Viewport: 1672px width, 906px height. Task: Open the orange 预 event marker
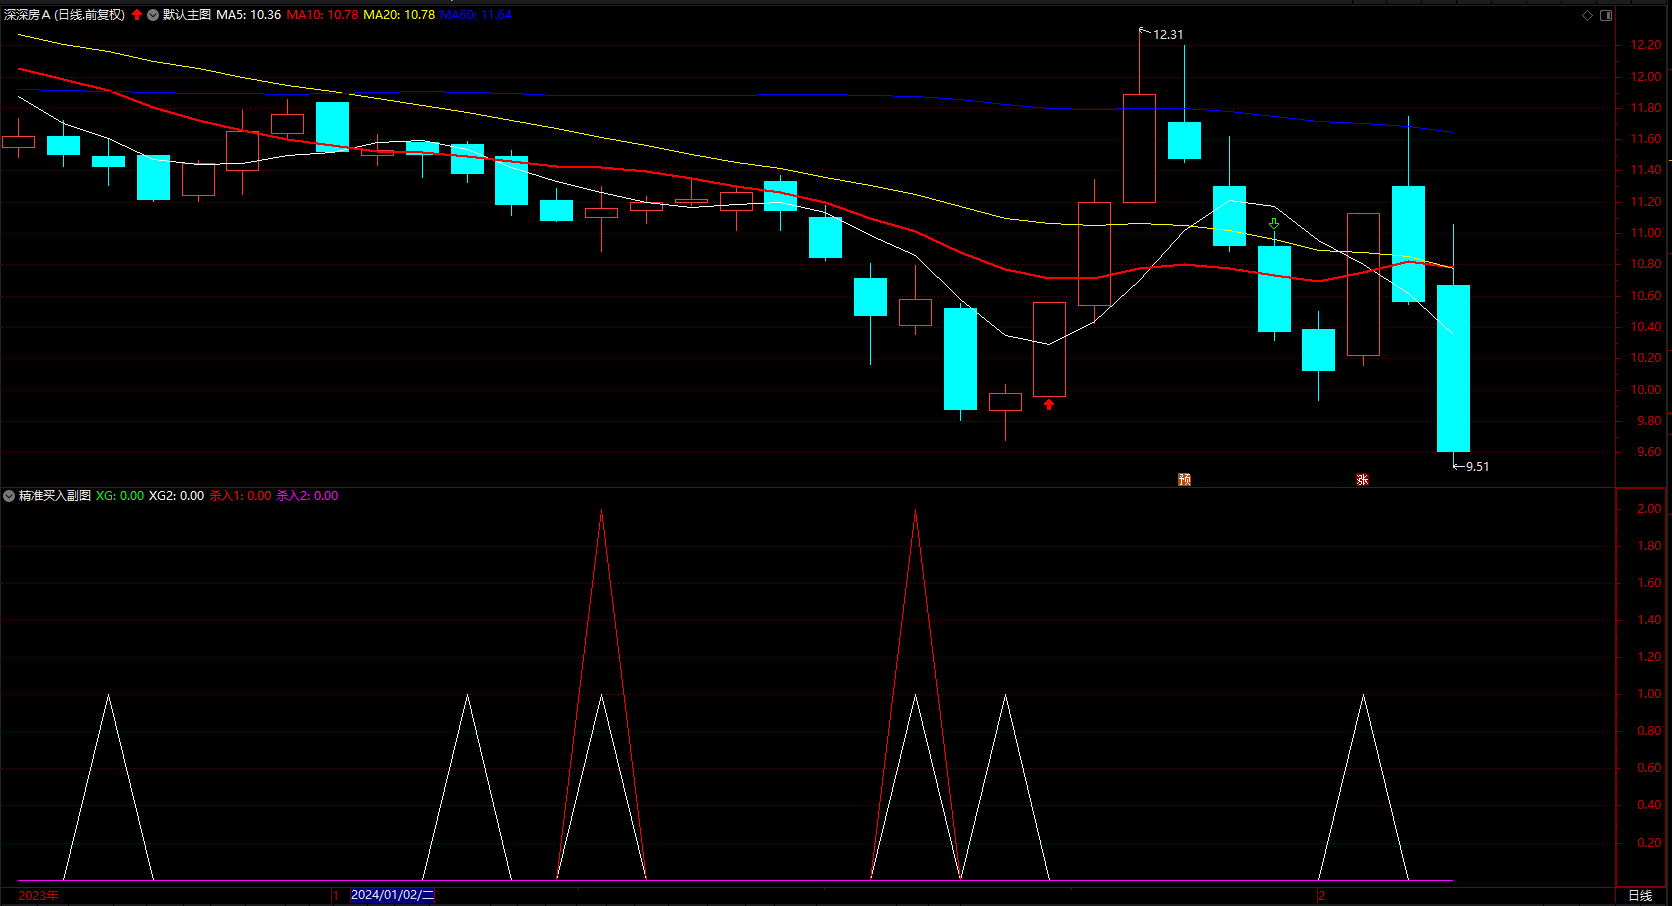click(x=1184, y=480)
